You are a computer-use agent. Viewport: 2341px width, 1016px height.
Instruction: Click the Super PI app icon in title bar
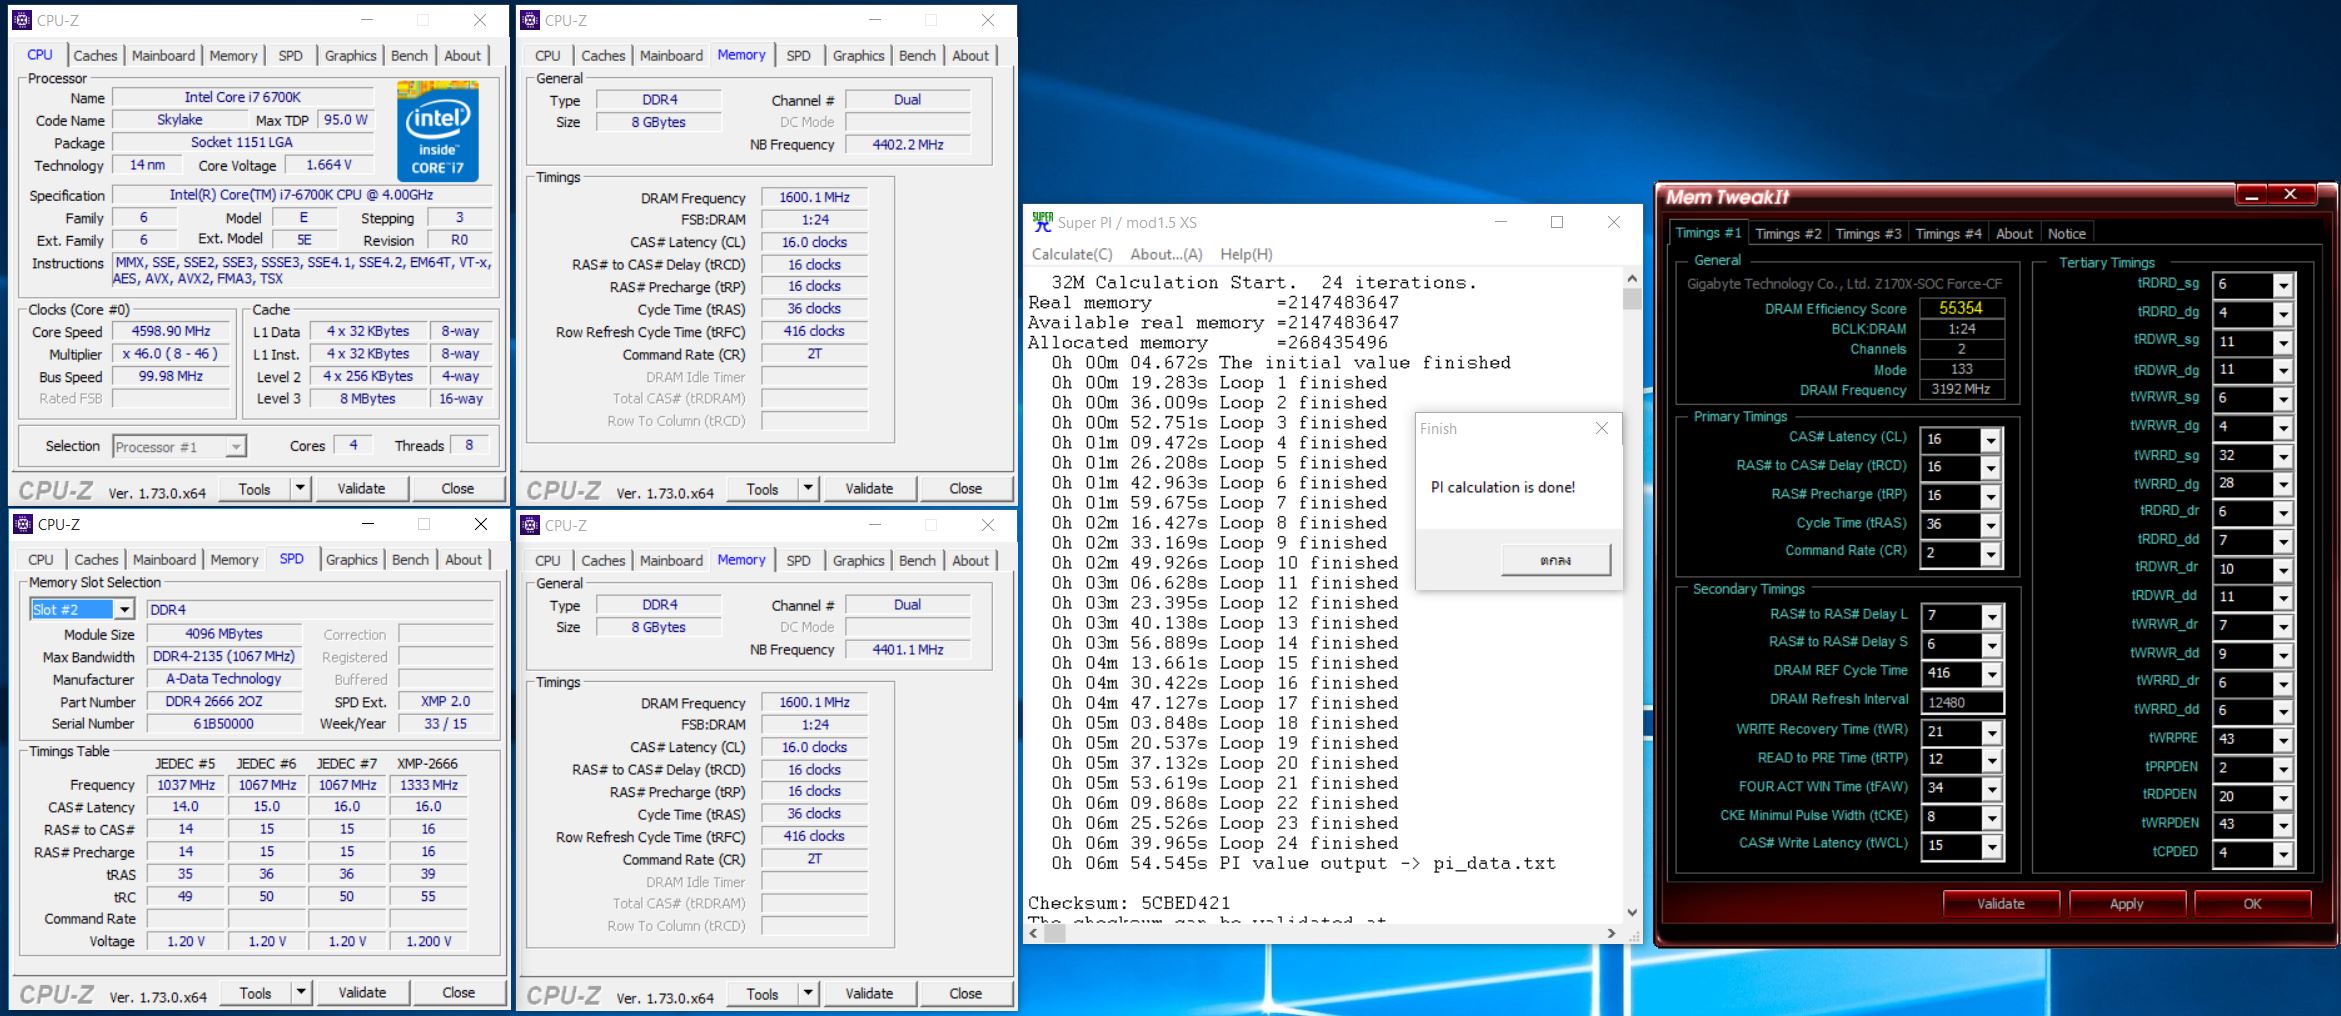(1042, 222)
